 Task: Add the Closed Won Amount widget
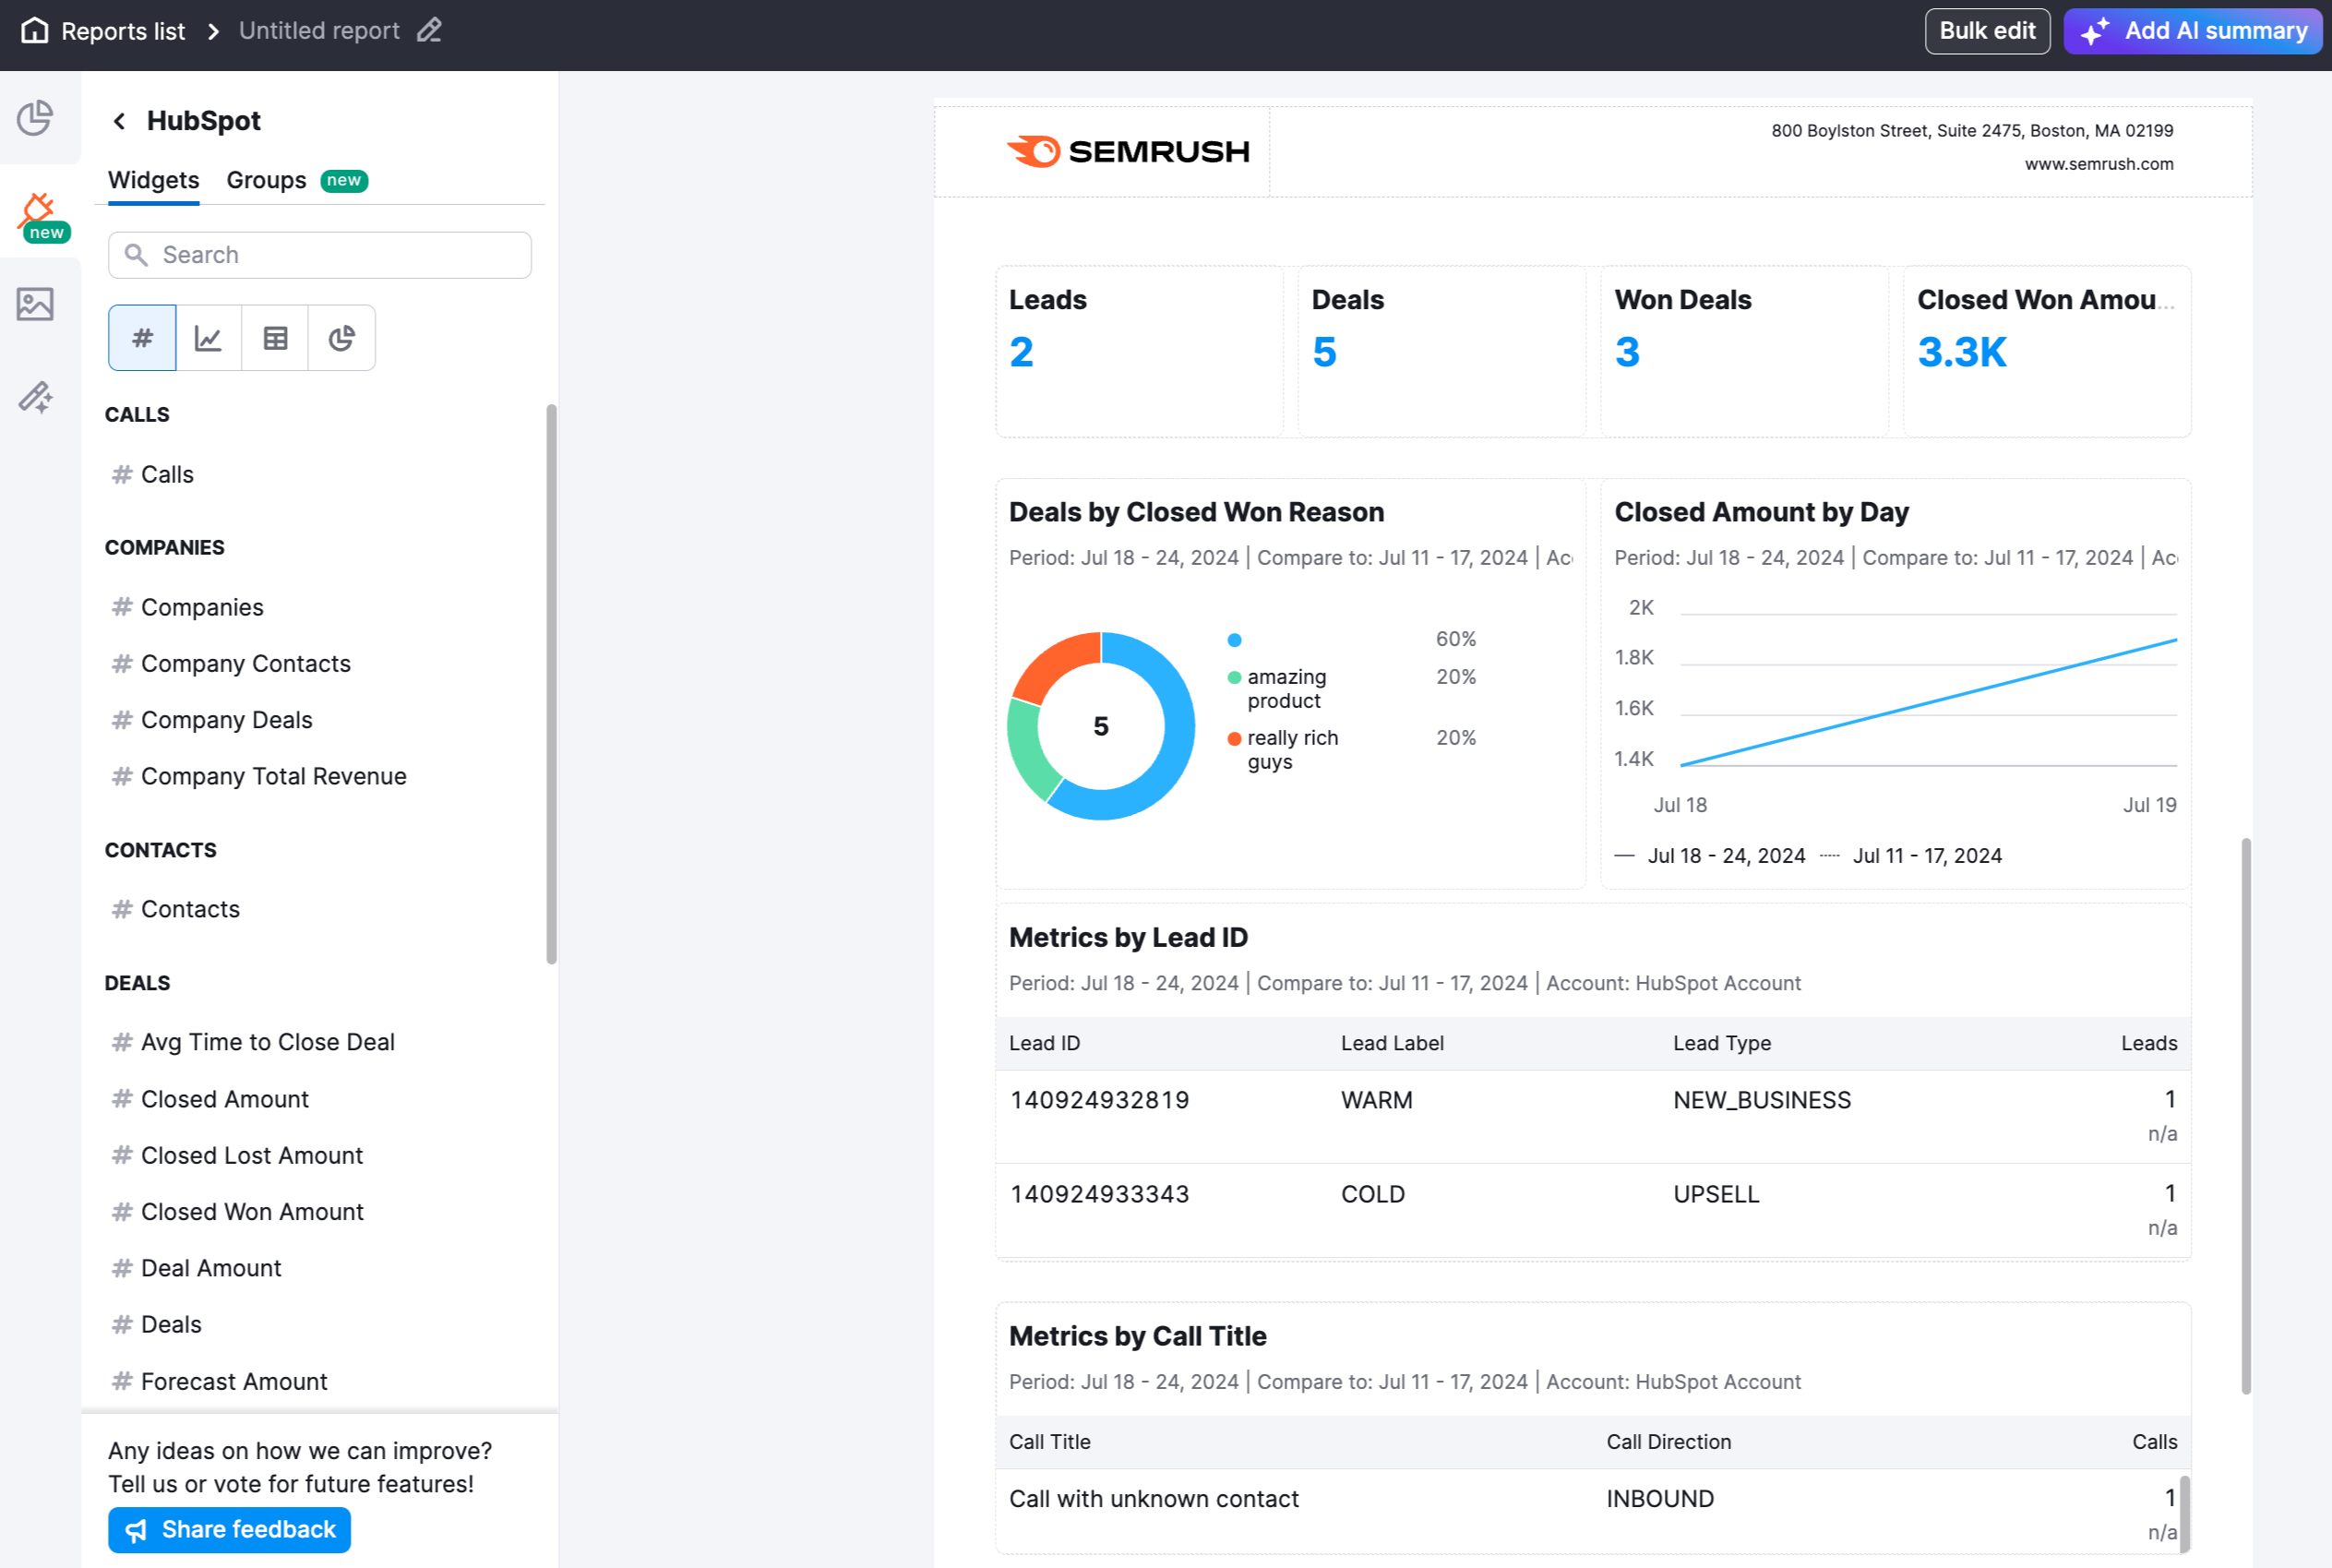pos(252,1211)
